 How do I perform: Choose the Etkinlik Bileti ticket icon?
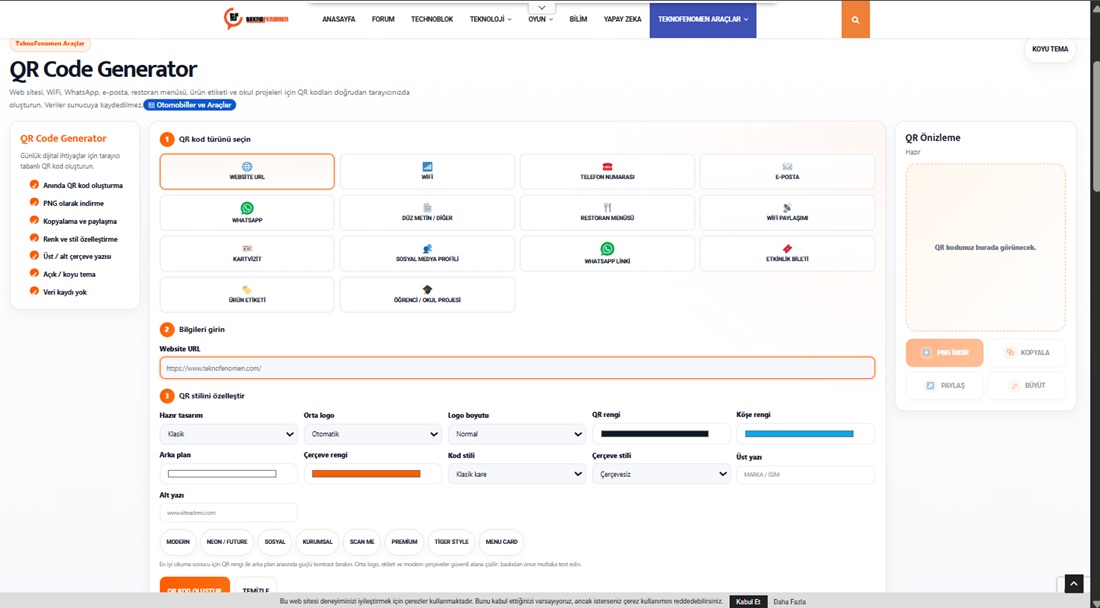787,248
